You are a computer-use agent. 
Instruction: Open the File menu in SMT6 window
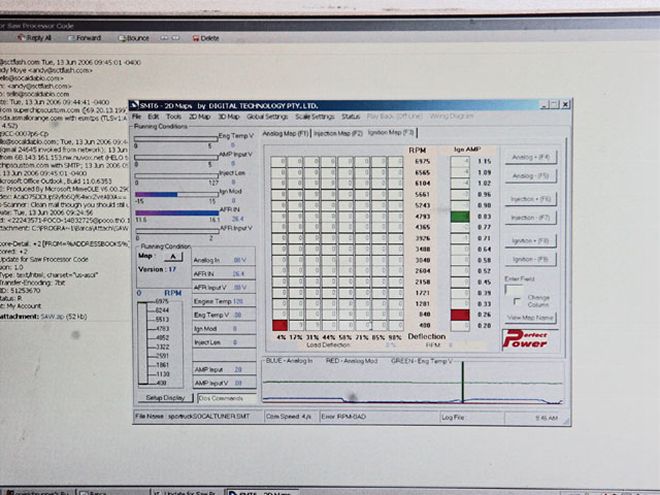click(136, 116)
